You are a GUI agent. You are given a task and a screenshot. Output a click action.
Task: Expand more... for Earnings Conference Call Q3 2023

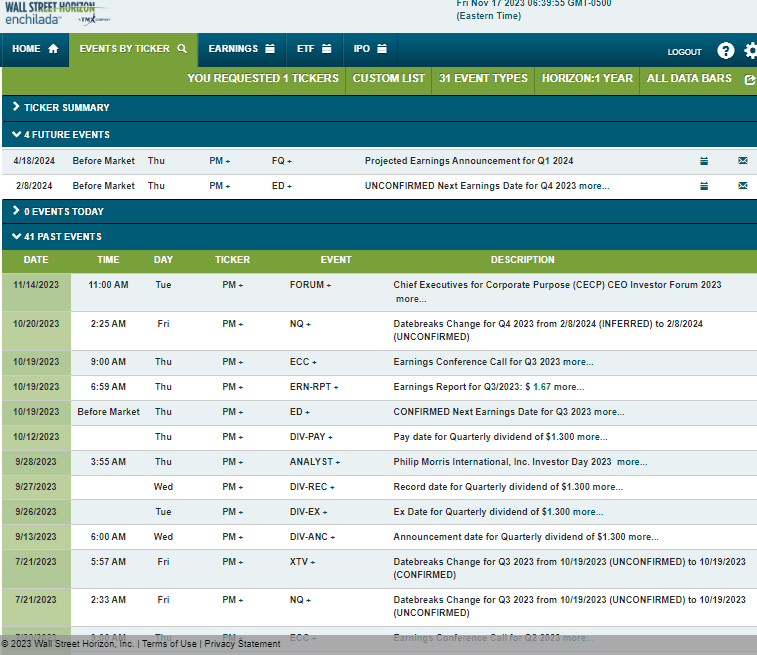tap(578, 362)
